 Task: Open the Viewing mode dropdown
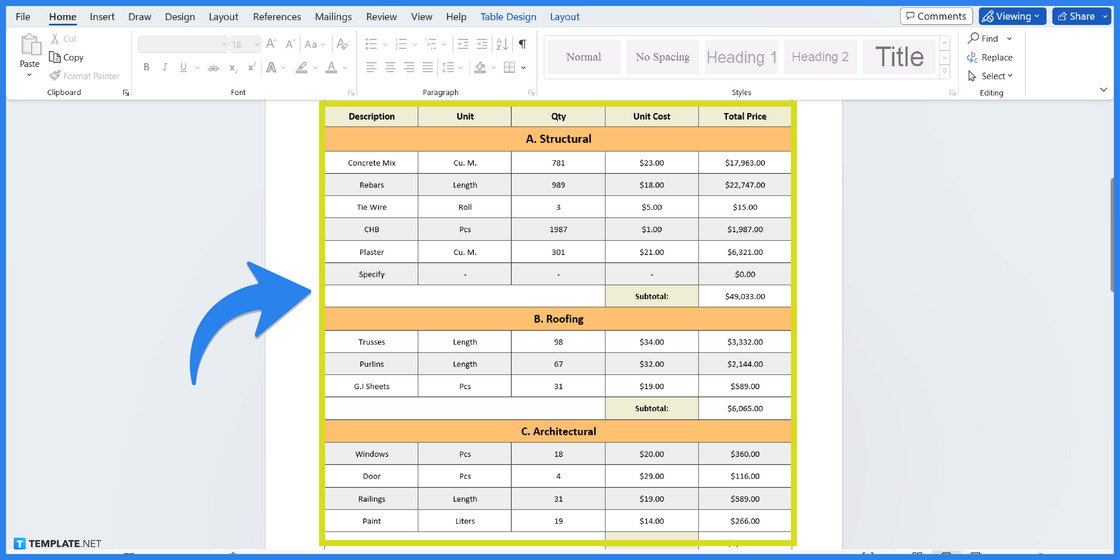[x=1012, y=16]
